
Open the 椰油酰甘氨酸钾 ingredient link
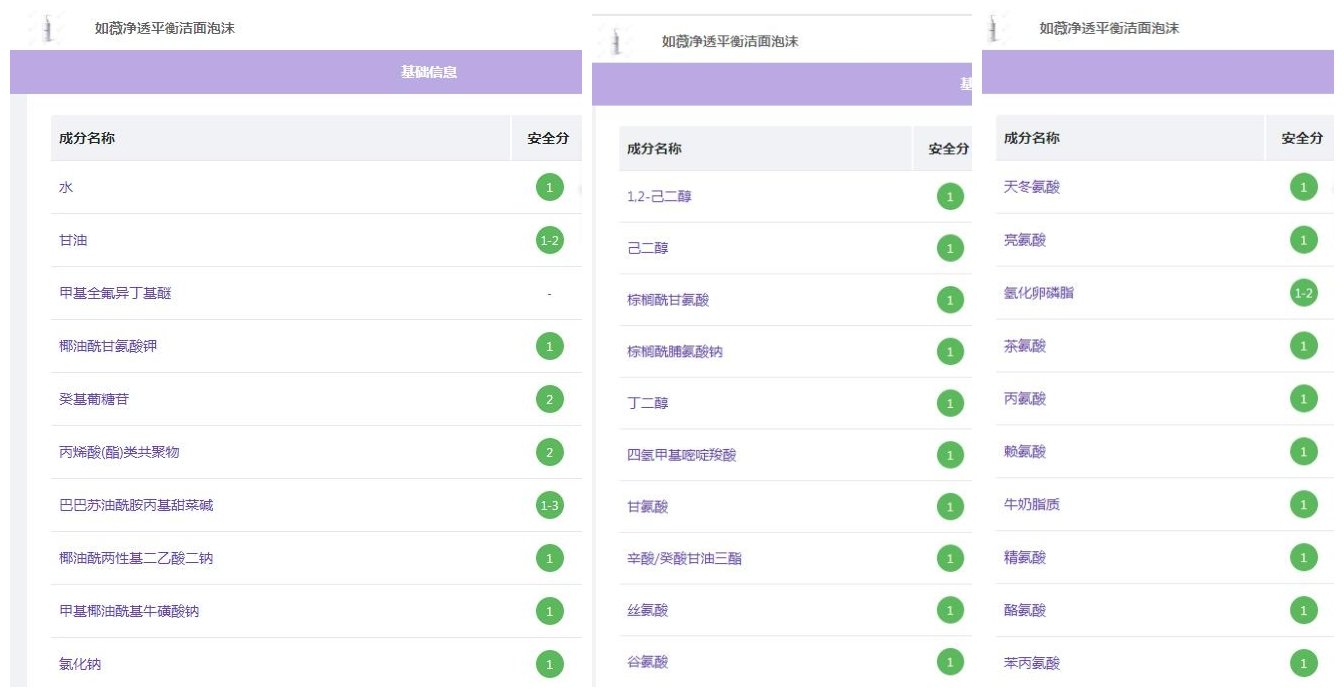108,346
